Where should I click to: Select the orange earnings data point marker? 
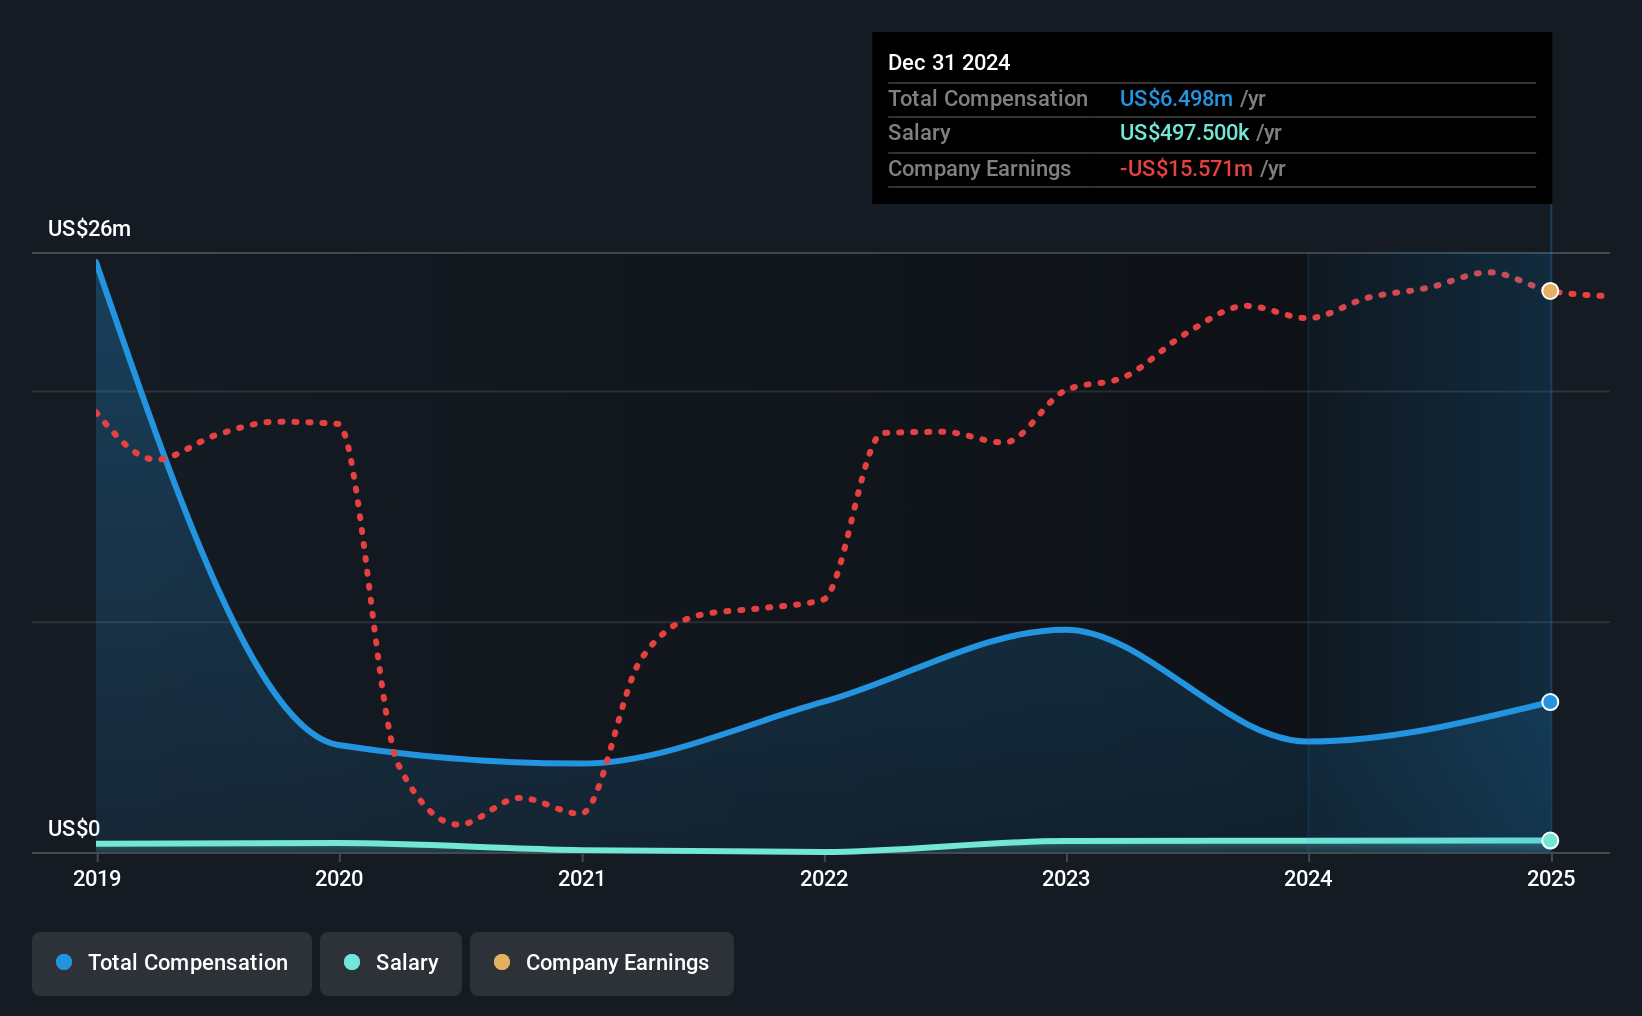[x=1550, y=291]
